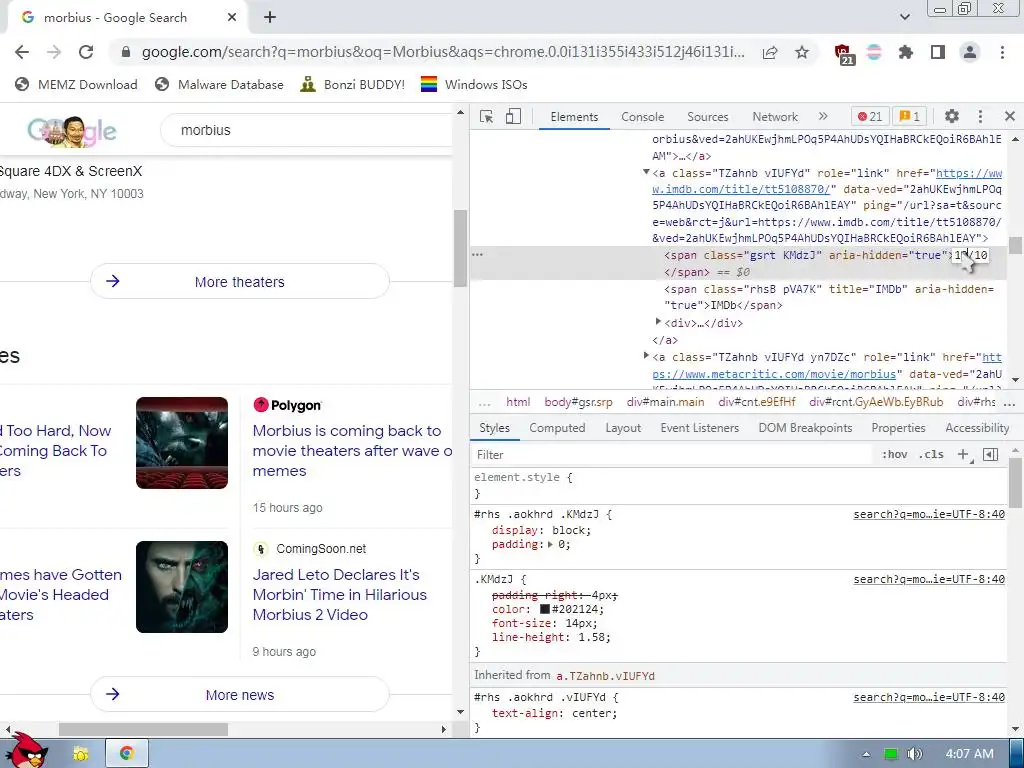
Task: Toggle the :hov element state panel
Action: tap(894, 455)
